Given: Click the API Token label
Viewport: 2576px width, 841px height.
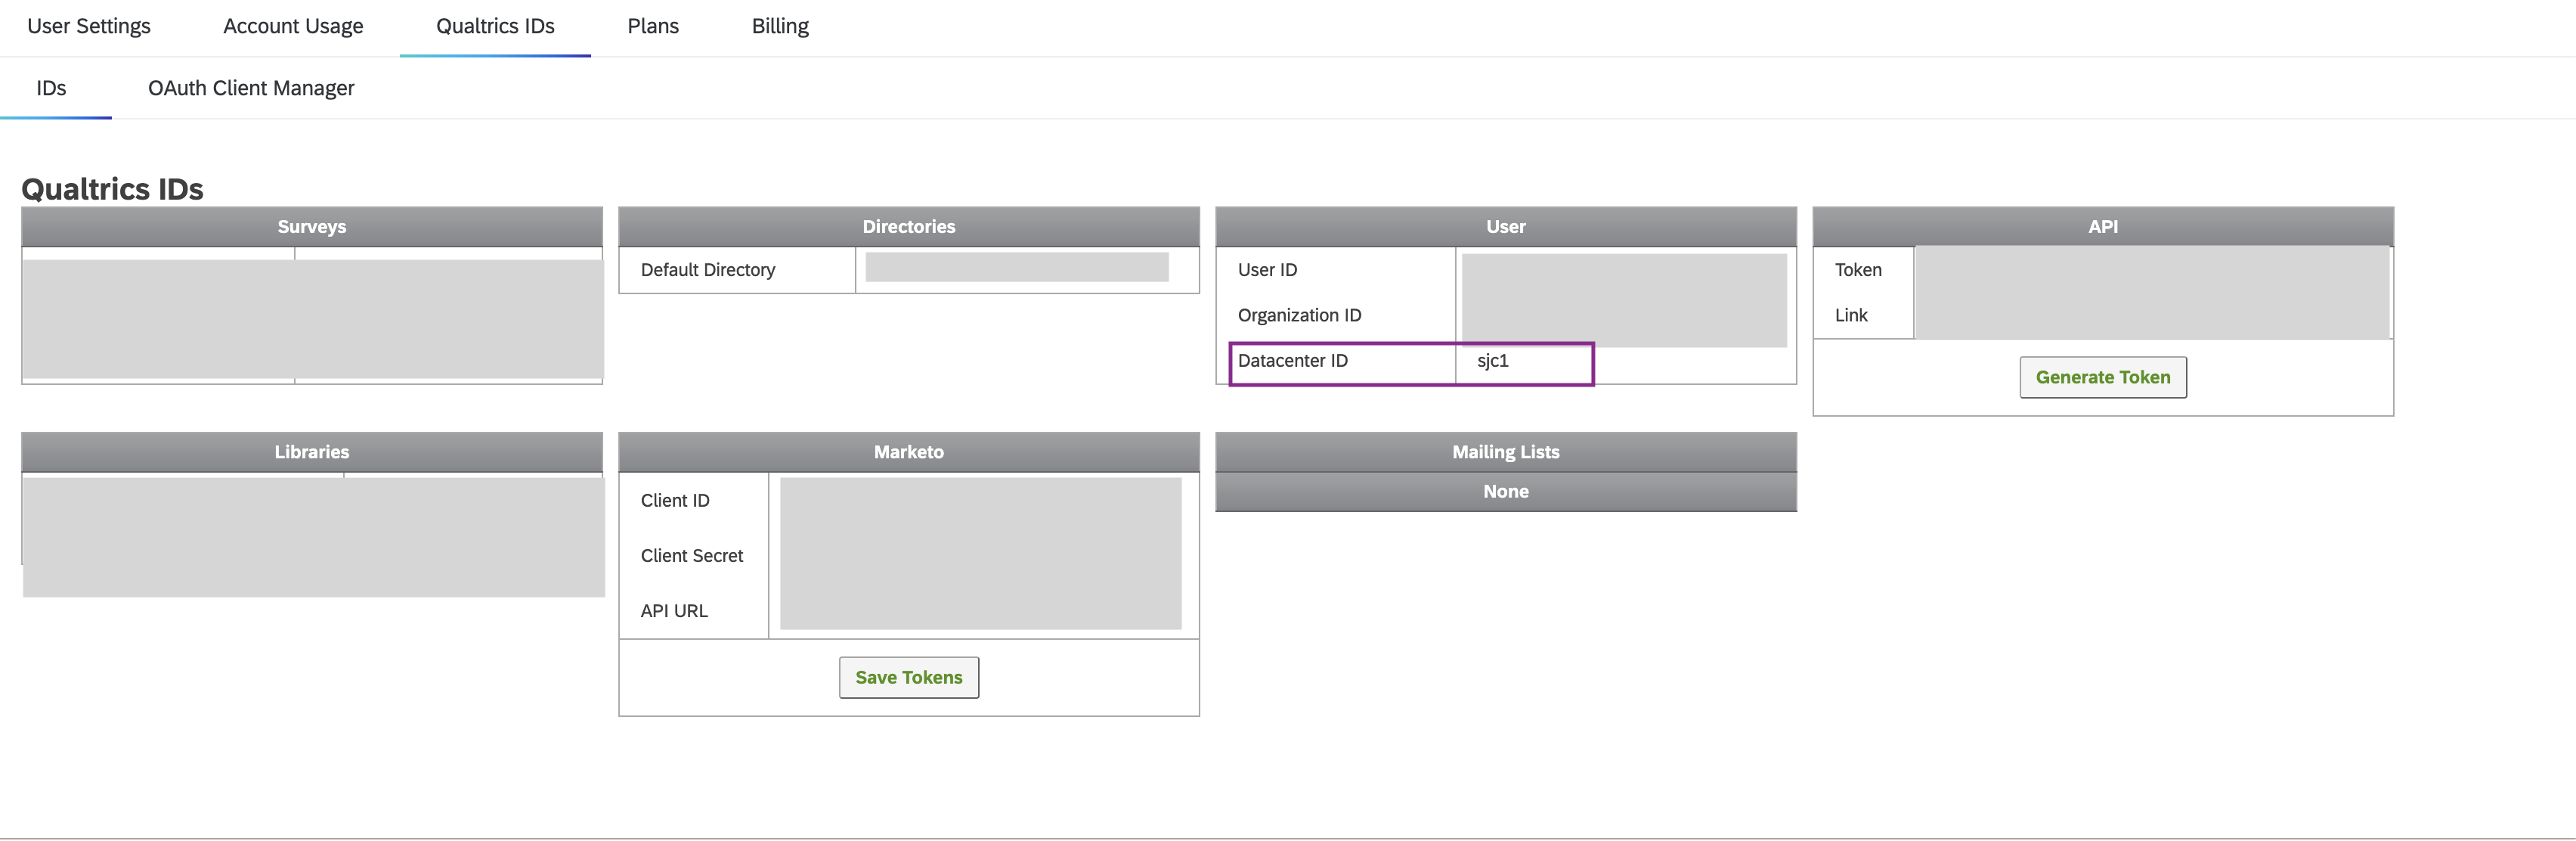Looking at the screenshot, I should tap(1857, 270).
